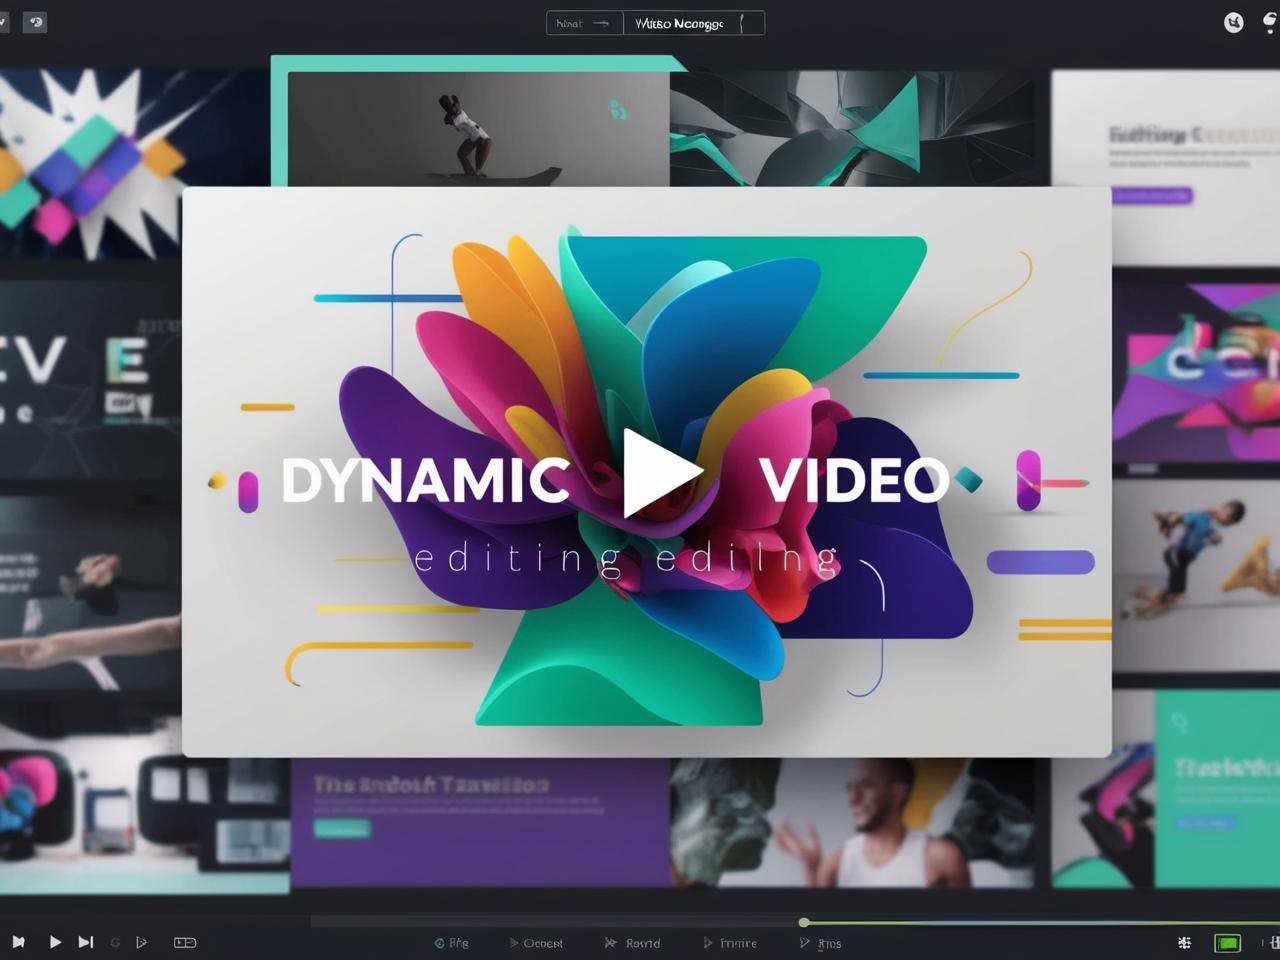
Task: Click the teal button on the purple slide
Action: 342,828
